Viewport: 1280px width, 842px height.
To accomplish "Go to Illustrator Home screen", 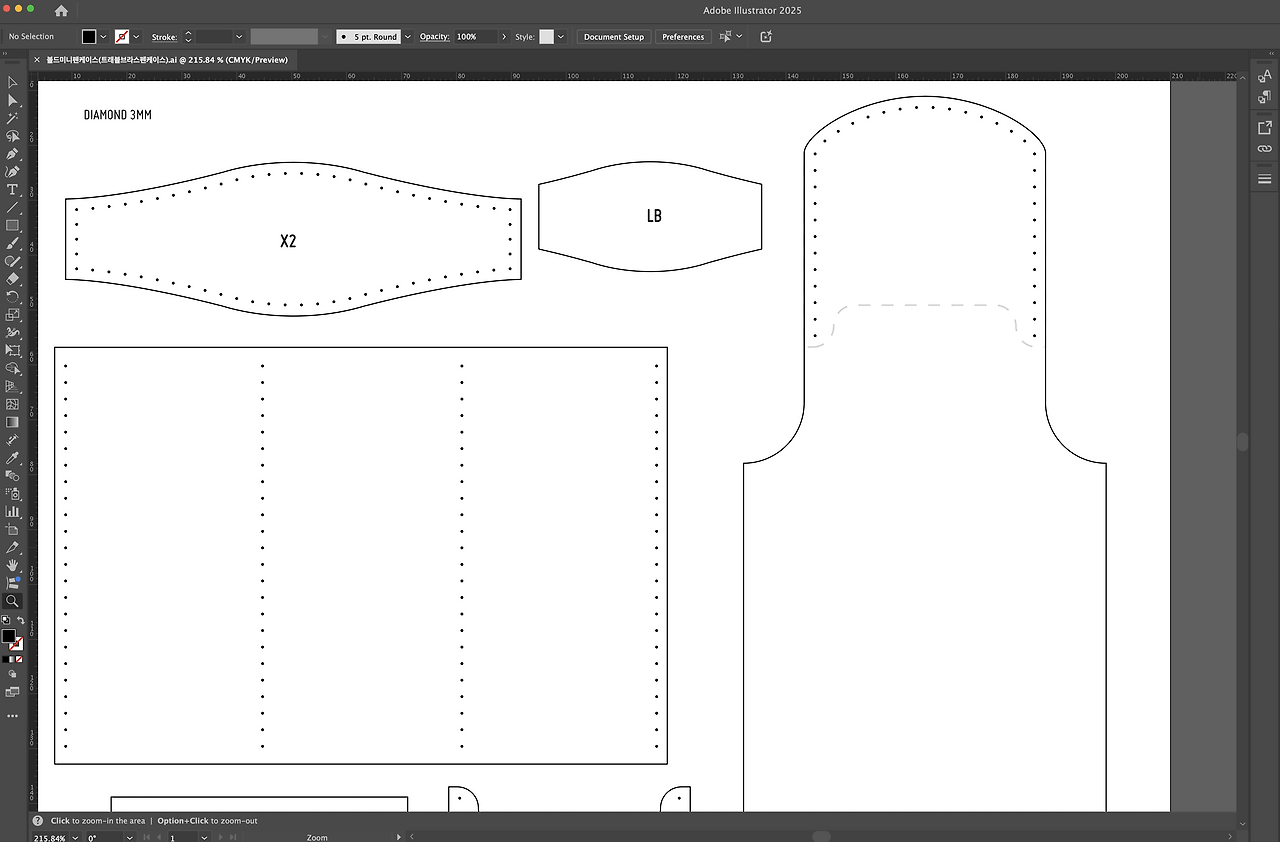I will 61,11.
